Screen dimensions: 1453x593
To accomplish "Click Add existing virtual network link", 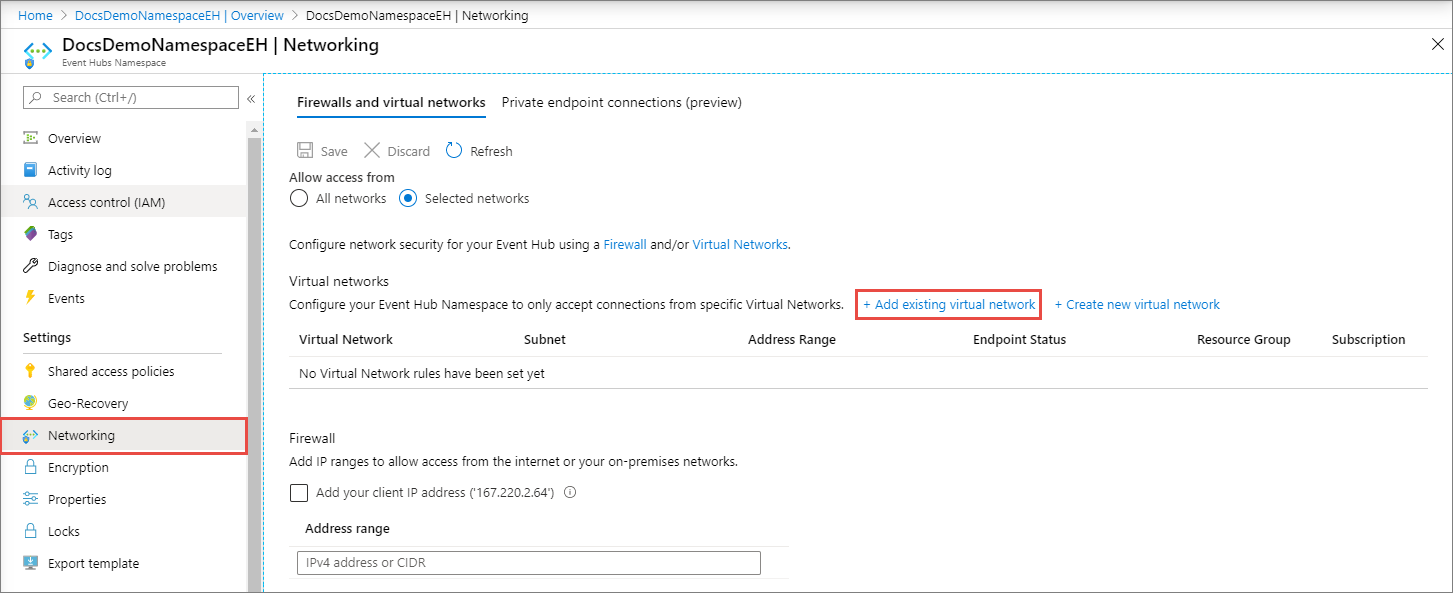I will click(949, 304).
